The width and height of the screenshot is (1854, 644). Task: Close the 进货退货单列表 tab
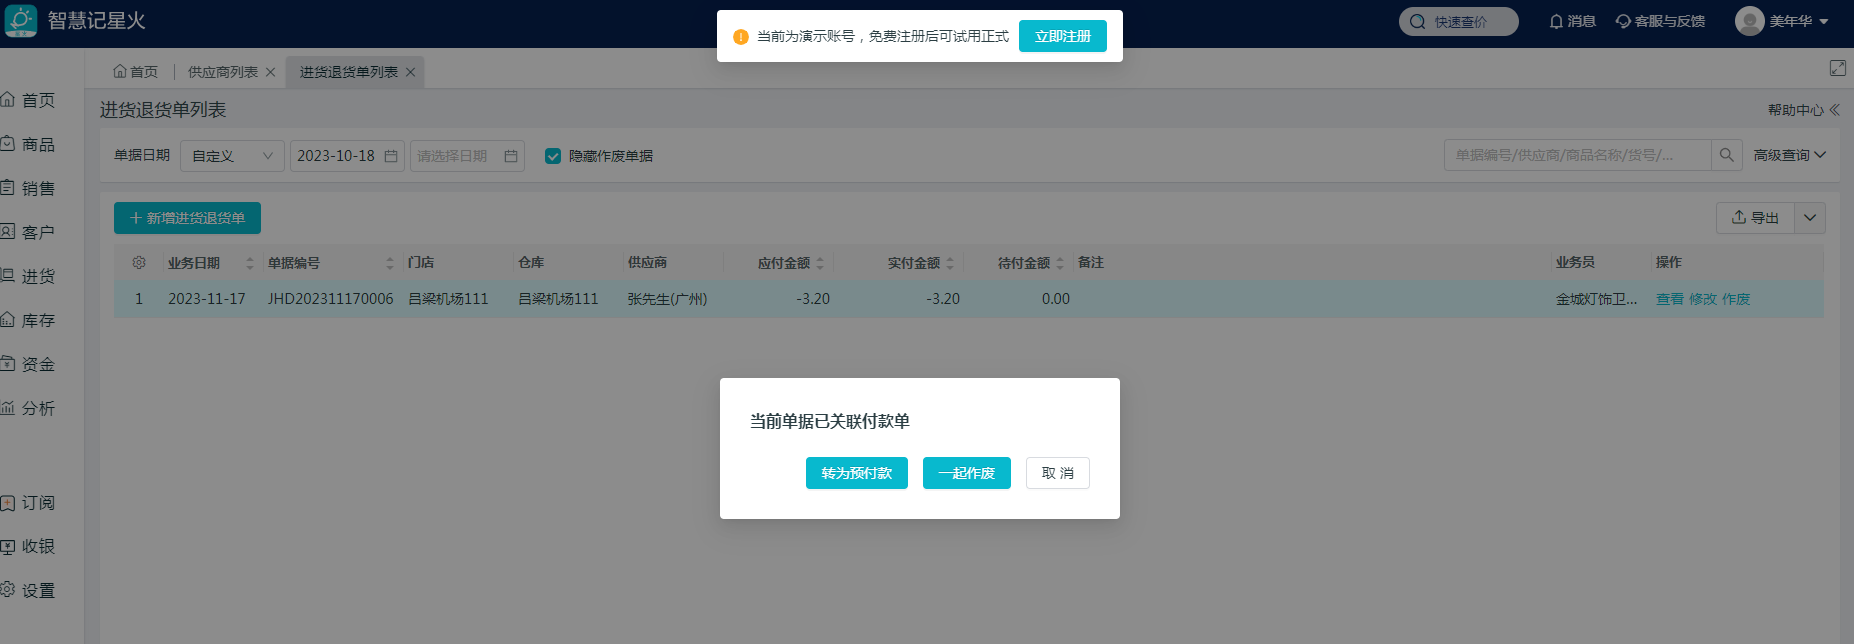410,72
